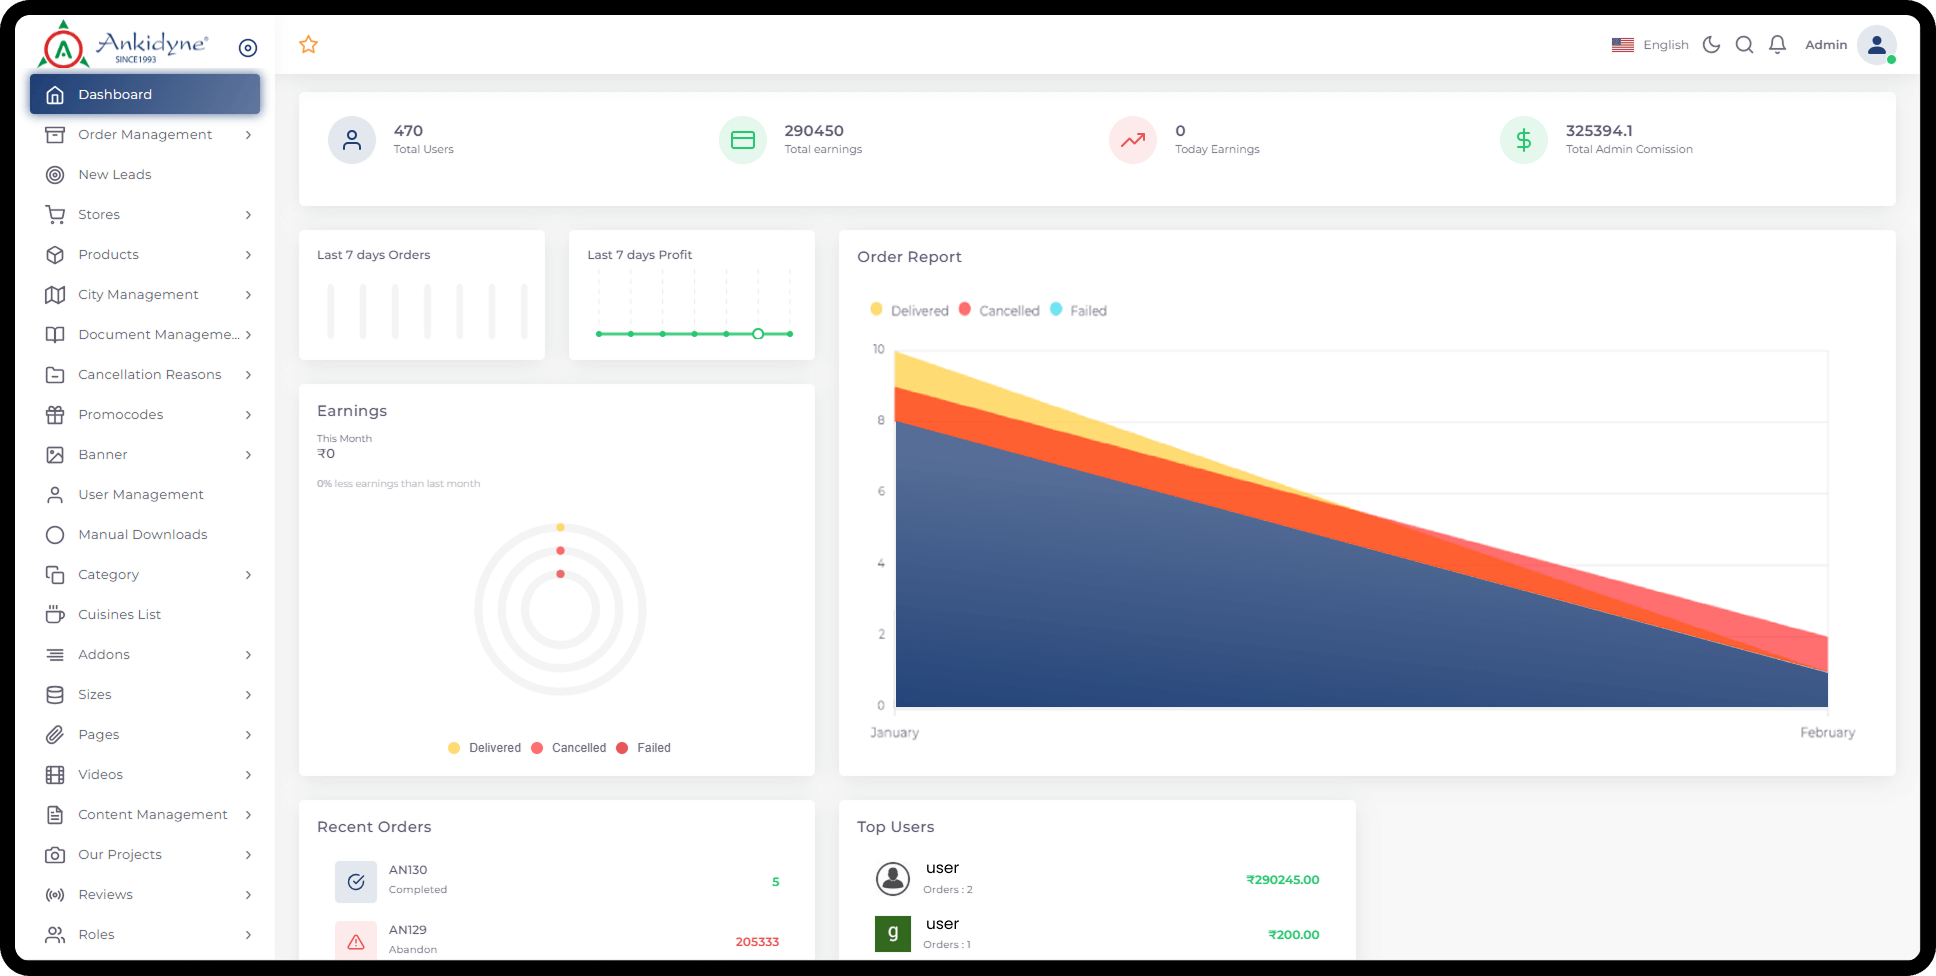The height and width of the screenshot is (976, 1936).
Task: Open notifications bell icon
Action: [x=1777, y=45]
